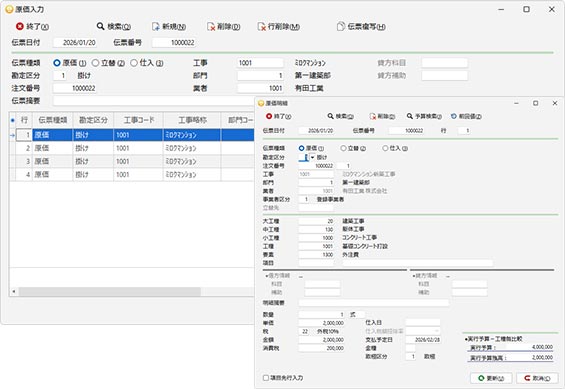Select grid row 2 number cell
This screenshot has width=565, height=389.
click(24, 148)
